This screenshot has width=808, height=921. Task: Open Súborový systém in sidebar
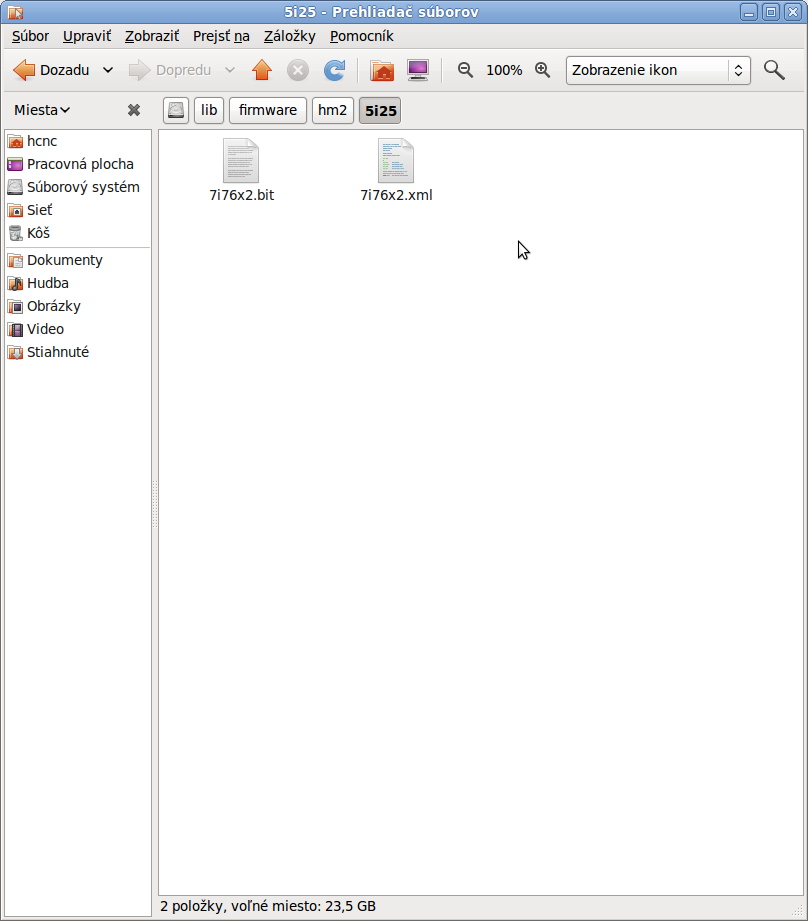pyautogui.click(x=82, y=187)
